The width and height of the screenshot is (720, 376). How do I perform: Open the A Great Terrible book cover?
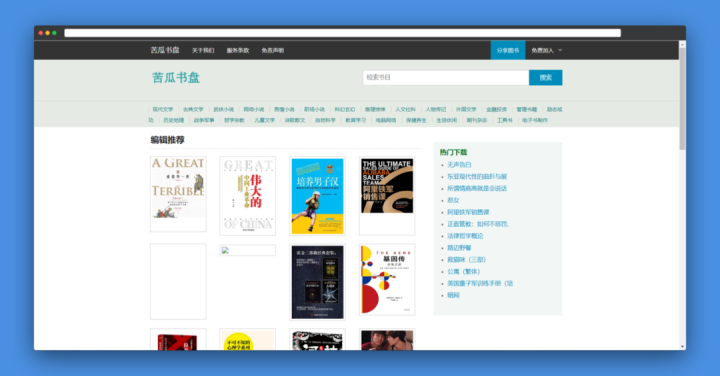178,194
